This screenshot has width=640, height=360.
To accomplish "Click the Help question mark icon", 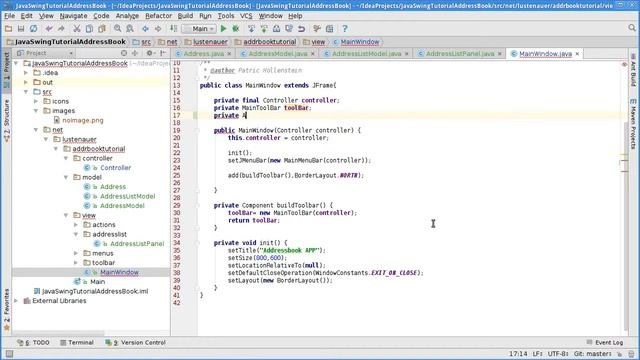I will (345, 29).
